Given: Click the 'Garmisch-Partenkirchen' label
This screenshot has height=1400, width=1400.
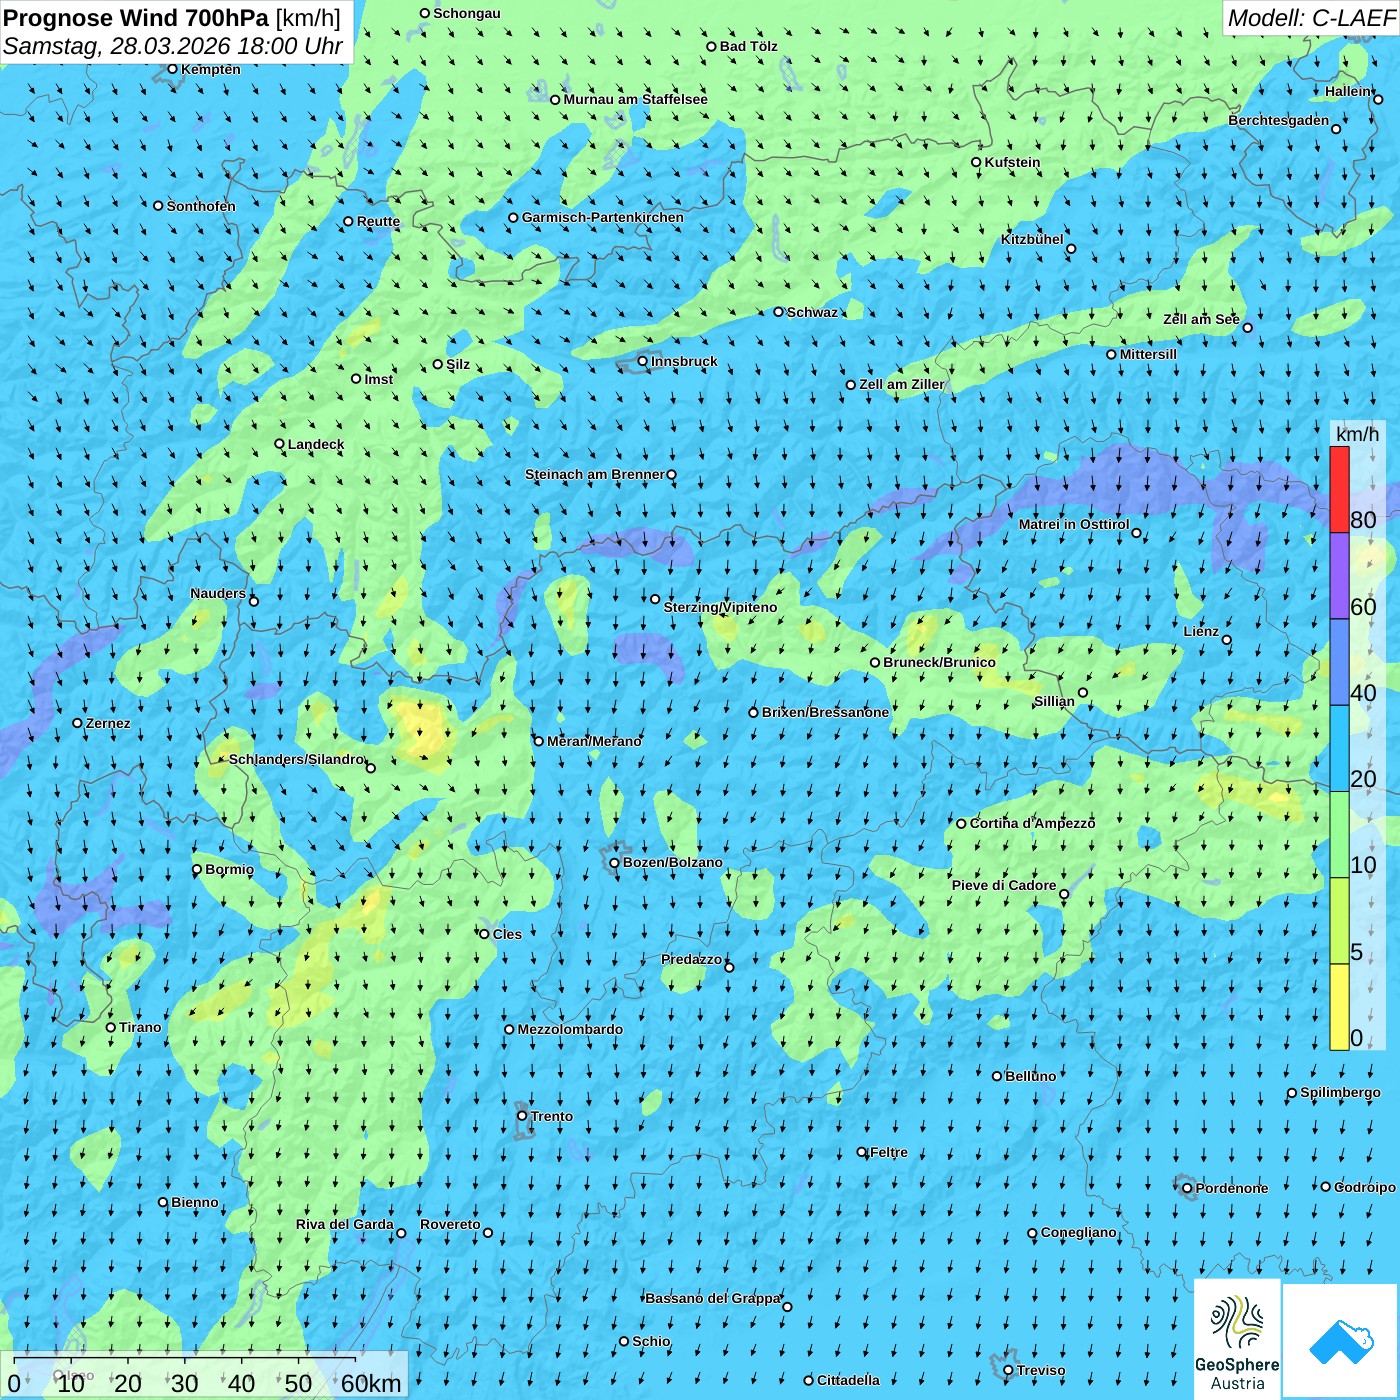Looking at the screenshot, I should 603,217.
